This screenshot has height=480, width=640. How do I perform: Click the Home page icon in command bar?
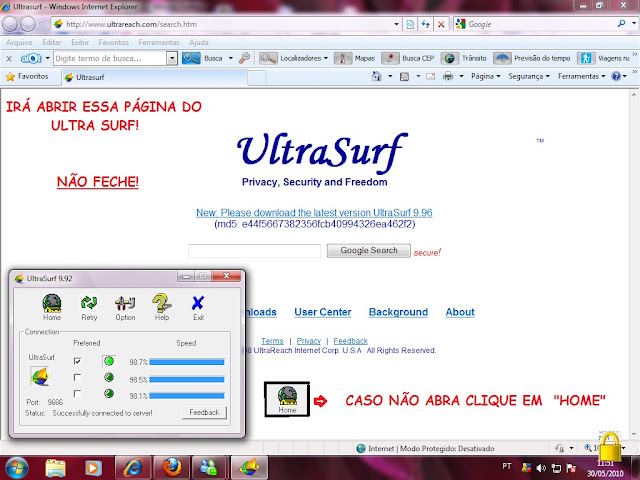[377, 76]
